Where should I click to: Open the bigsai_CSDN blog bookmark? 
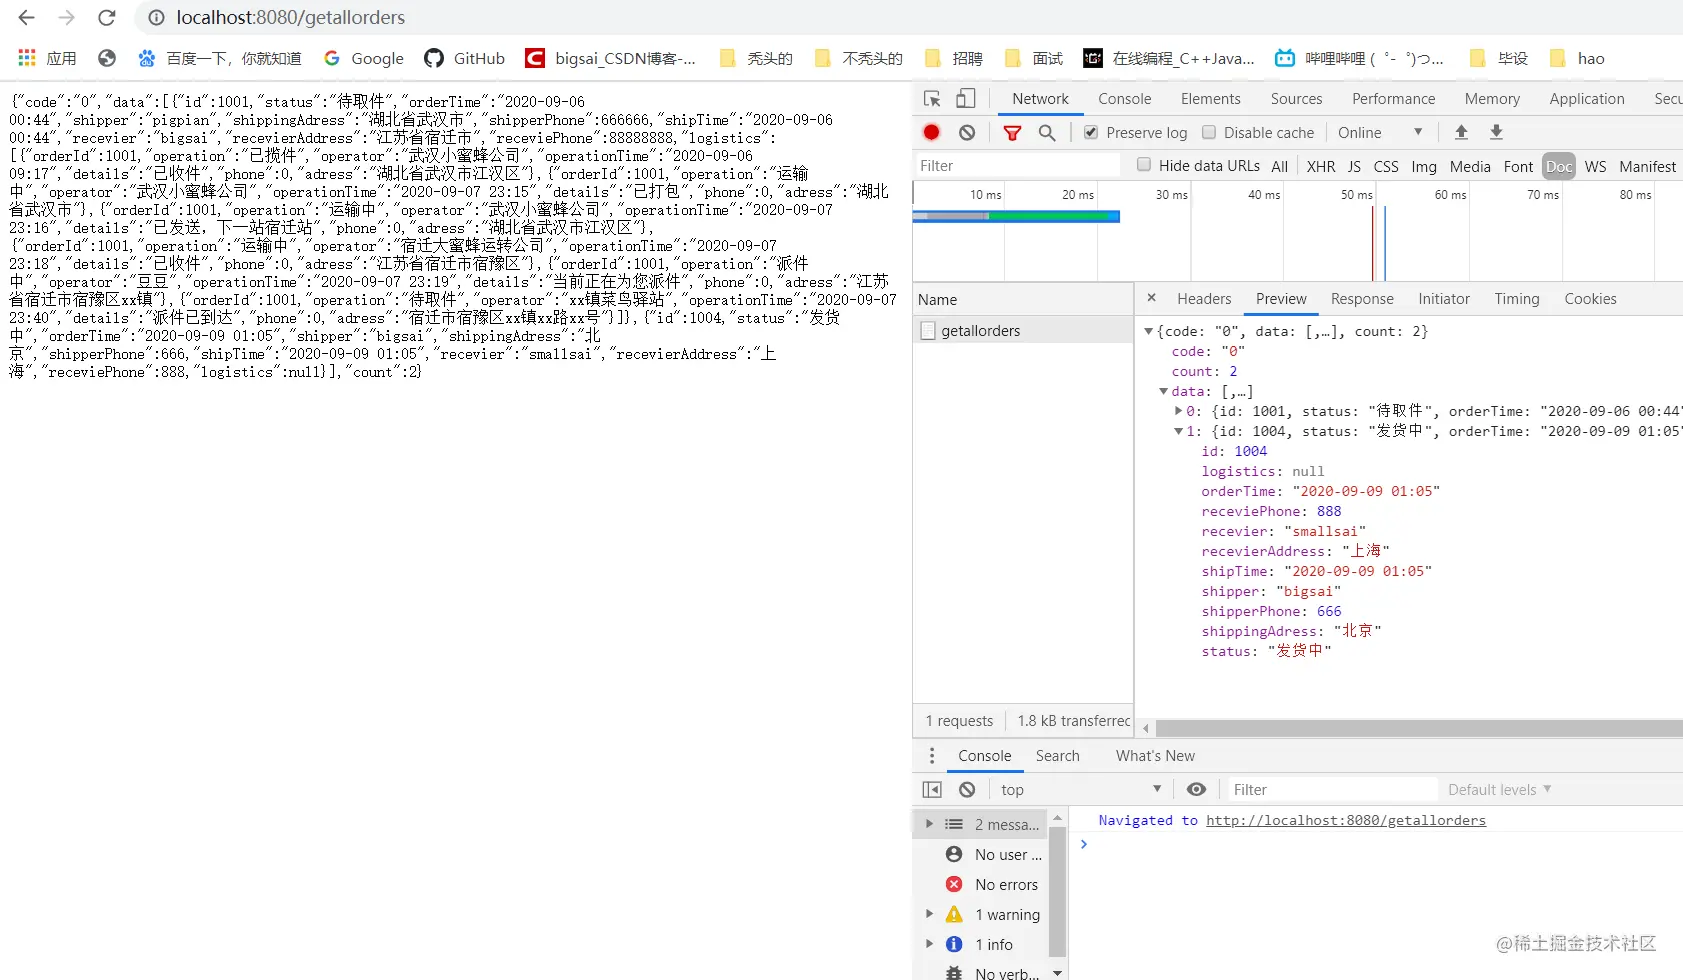[x=611, y=58]
